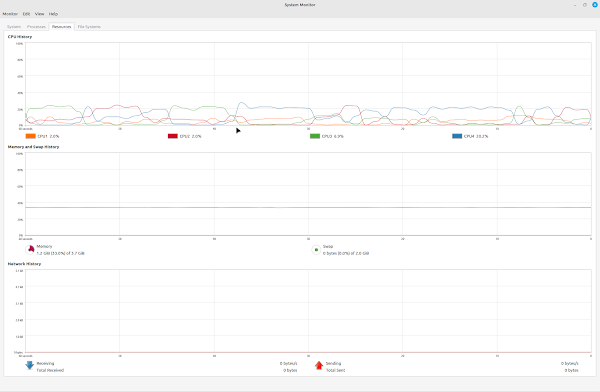The image size is (600, 392).
Task: Click the blue Receiving down-arrow icon
Action: pyautogui.click(x=29, y=365)
